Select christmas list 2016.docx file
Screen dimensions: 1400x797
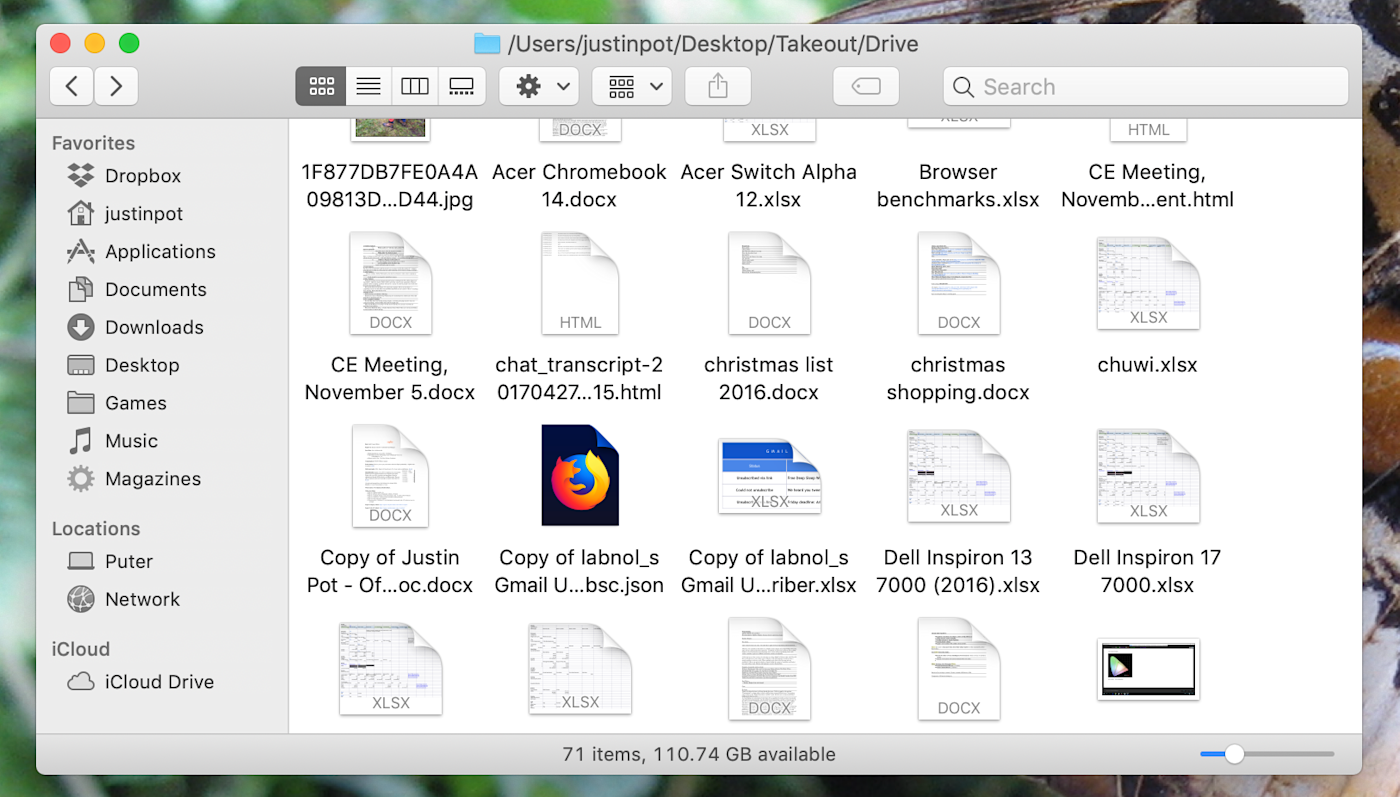[x=769, y=317]
